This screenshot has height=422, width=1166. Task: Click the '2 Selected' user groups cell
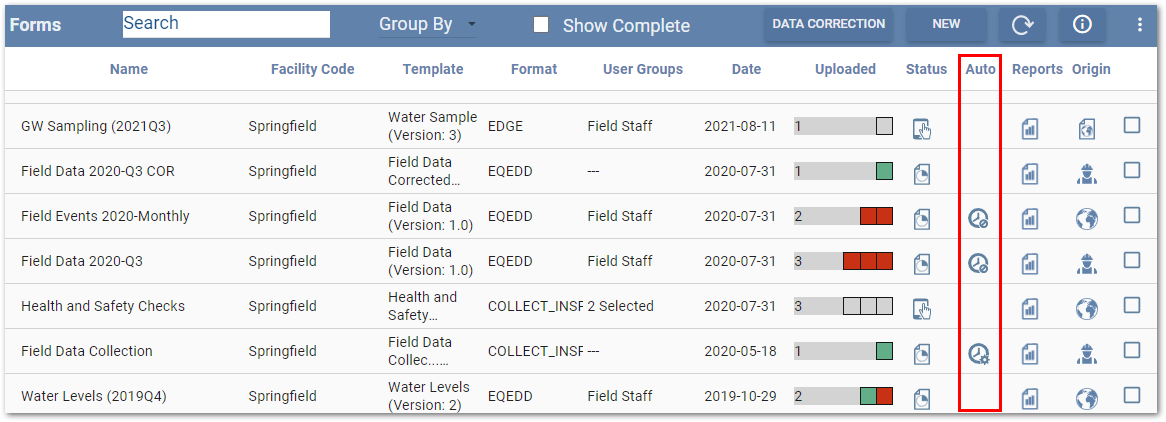(x=620, y=306)
